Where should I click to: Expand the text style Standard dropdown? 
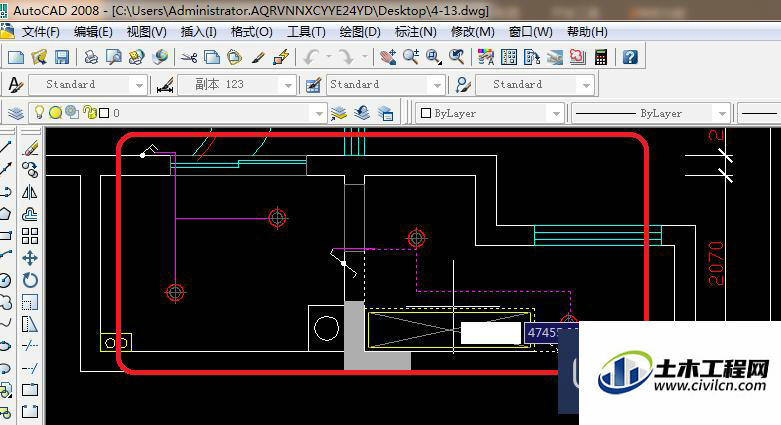[x=139, y=85]
